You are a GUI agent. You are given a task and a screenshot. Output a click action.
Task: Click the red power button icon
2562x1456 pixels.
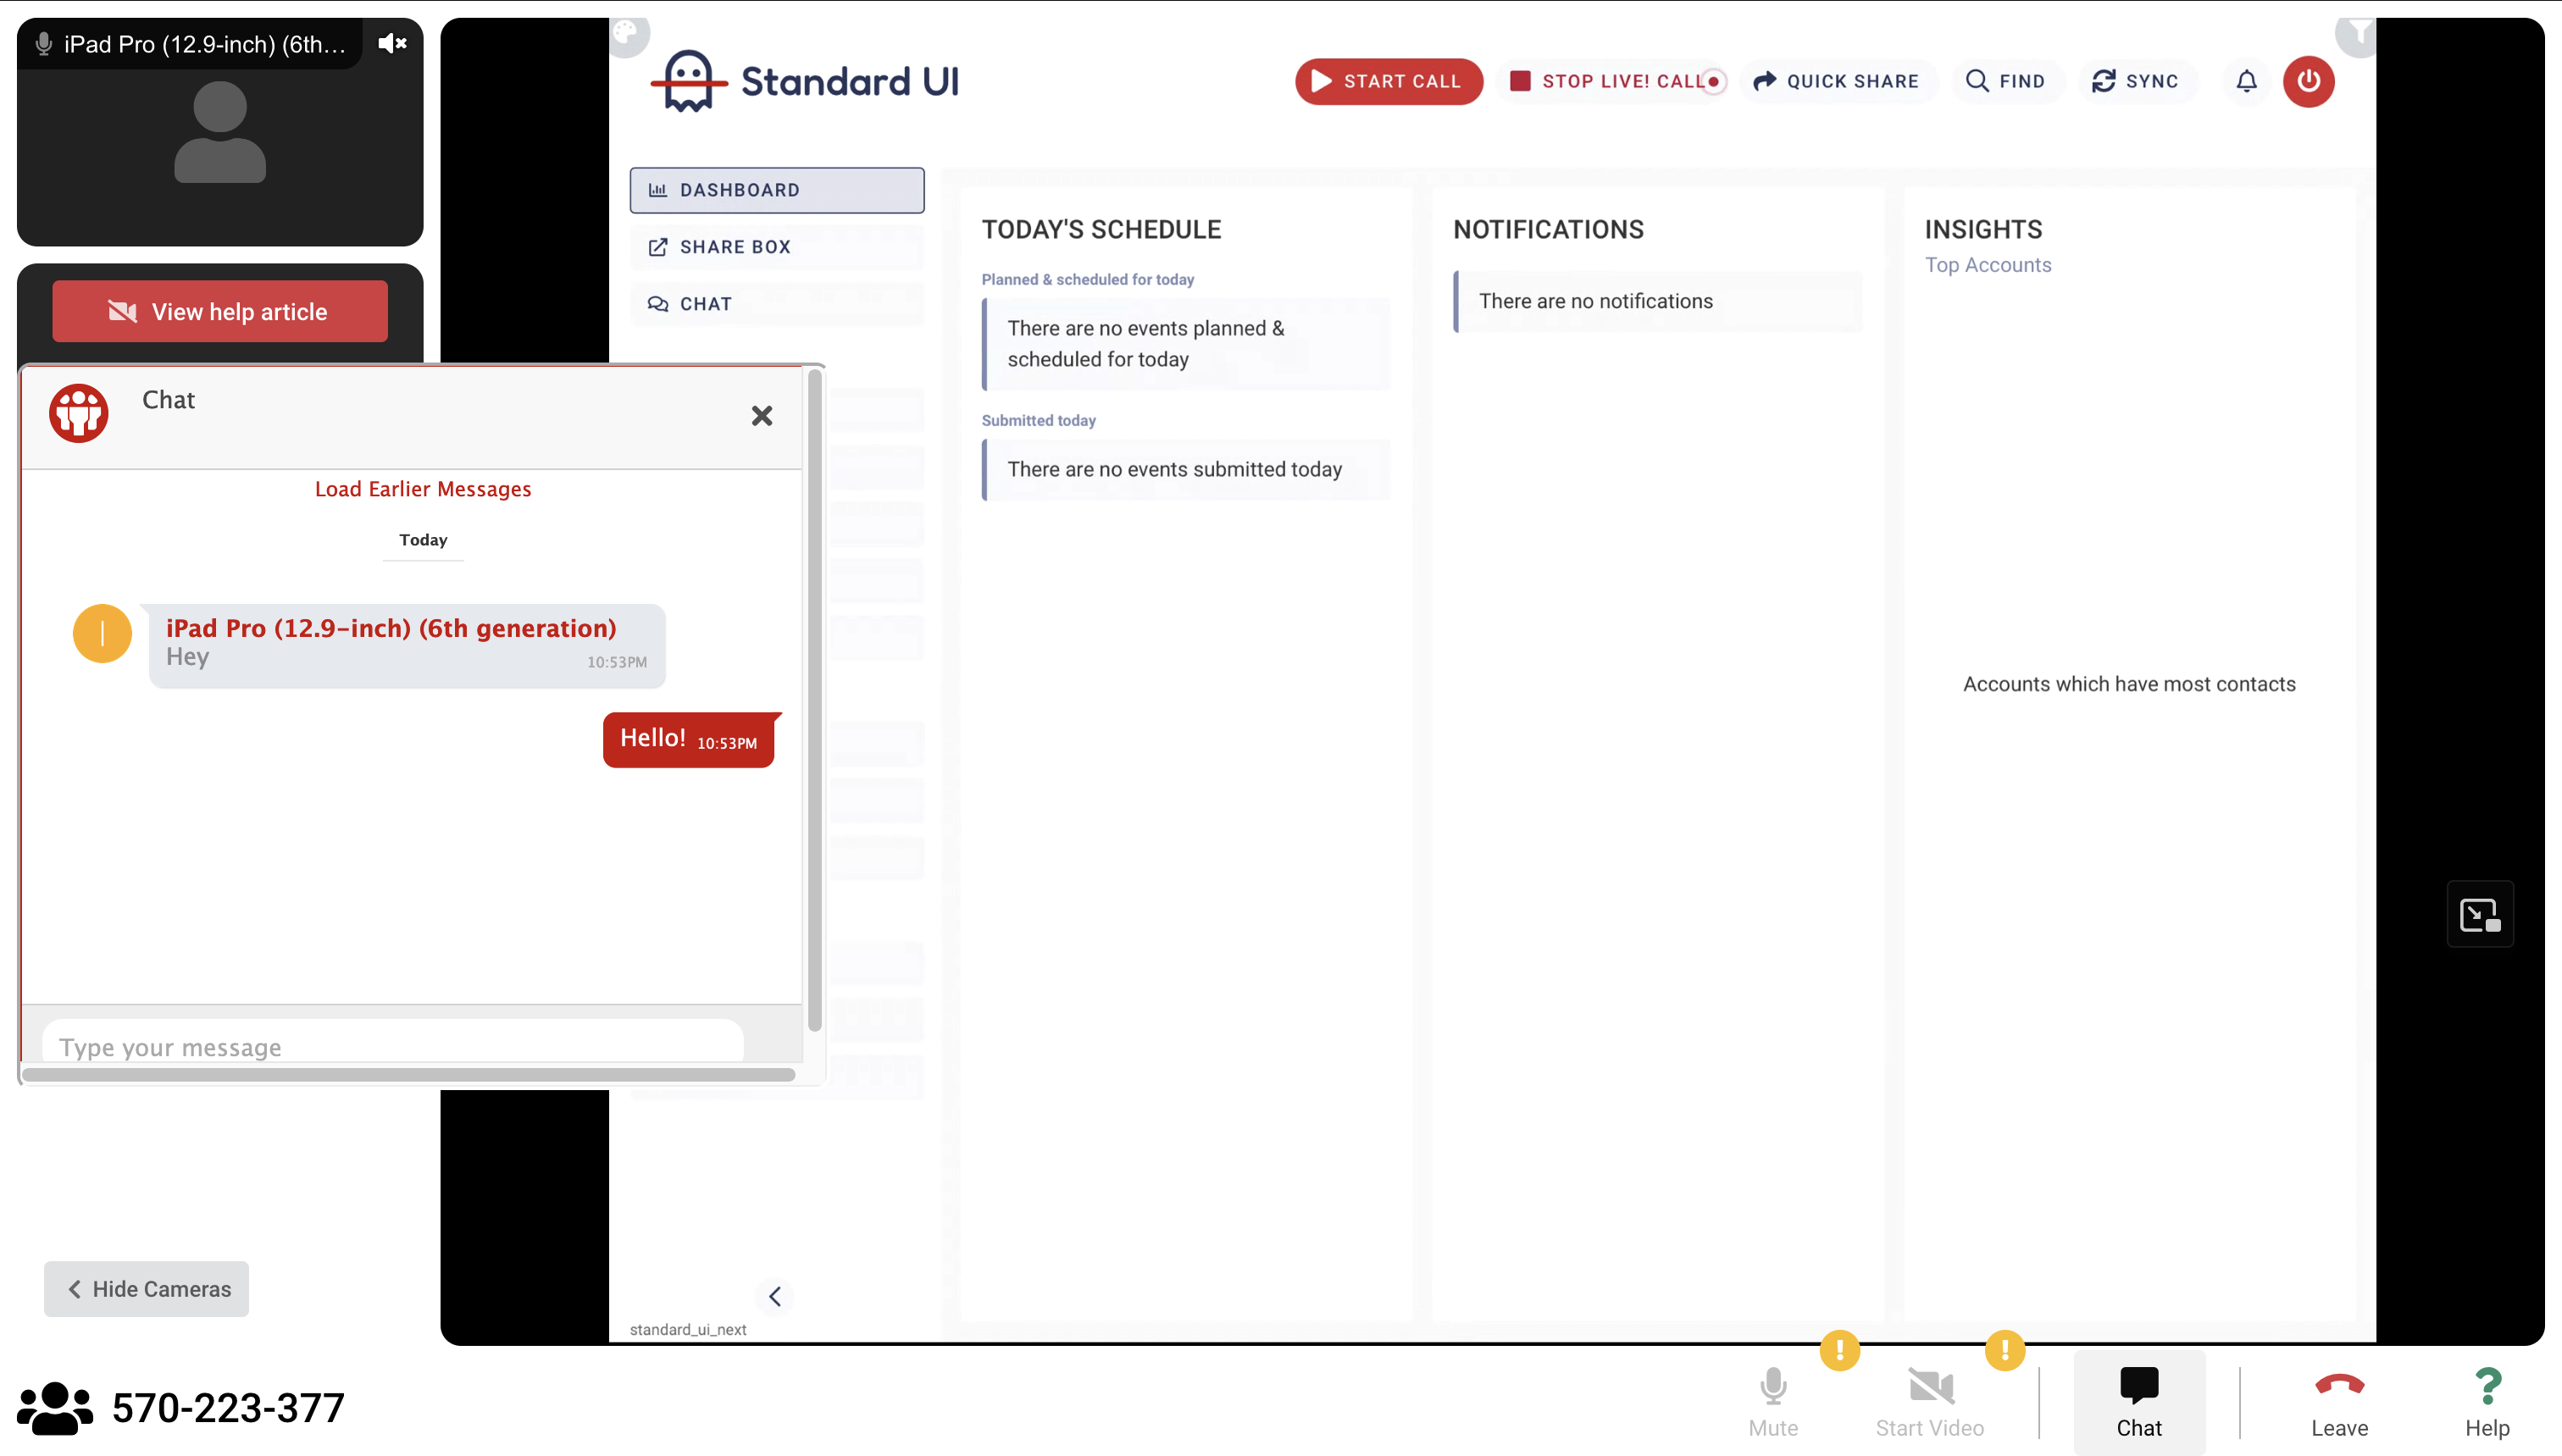(x=2308, y=81)
